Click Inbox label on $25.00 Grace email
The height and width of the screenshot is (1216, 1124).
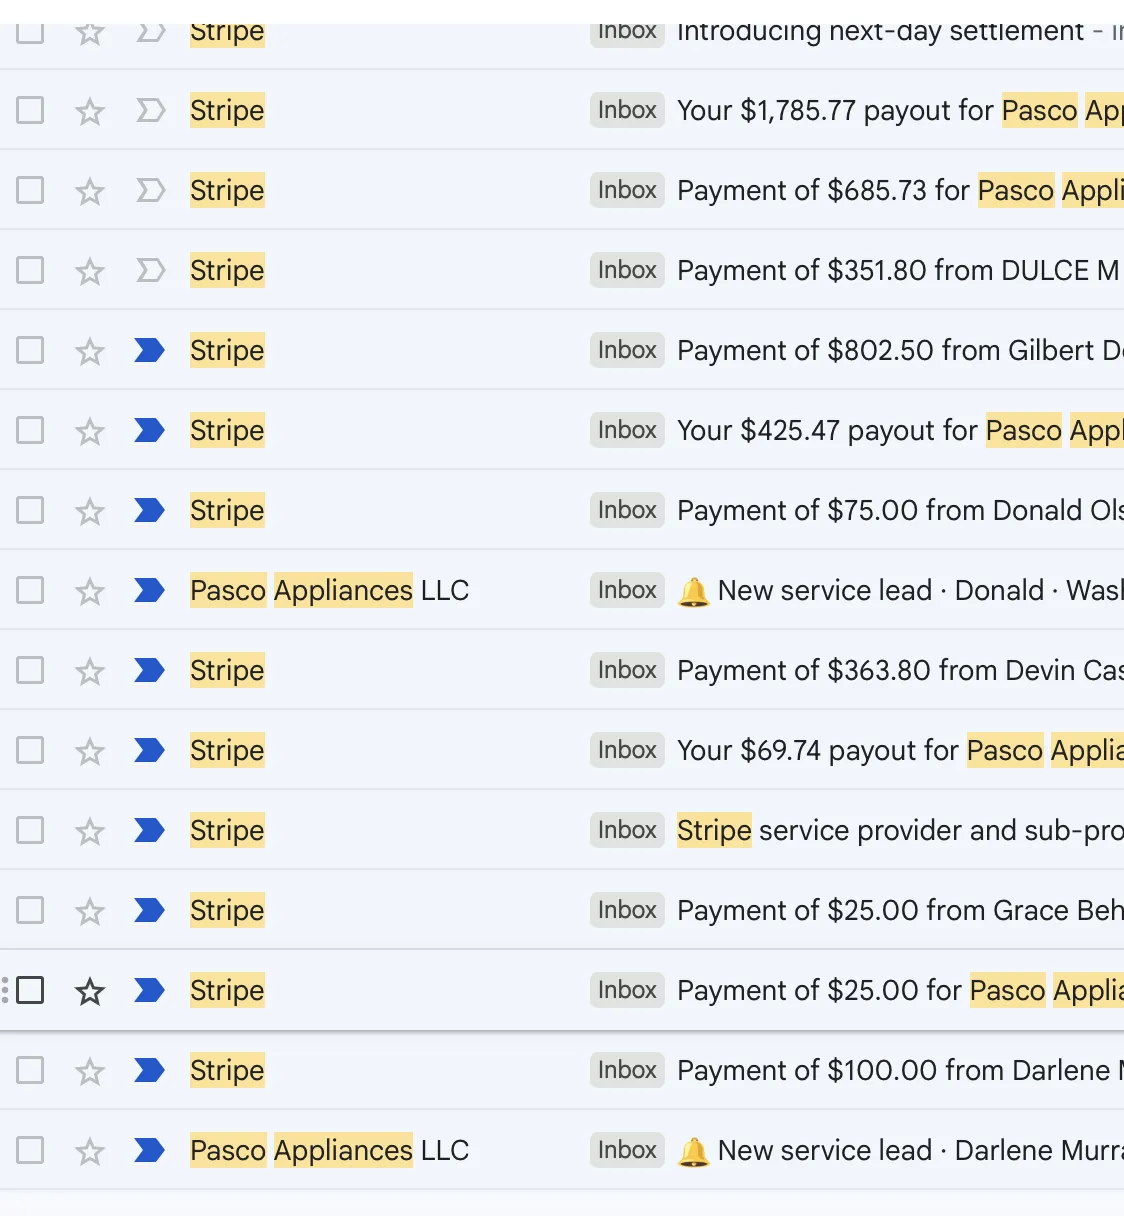point(627,910)
